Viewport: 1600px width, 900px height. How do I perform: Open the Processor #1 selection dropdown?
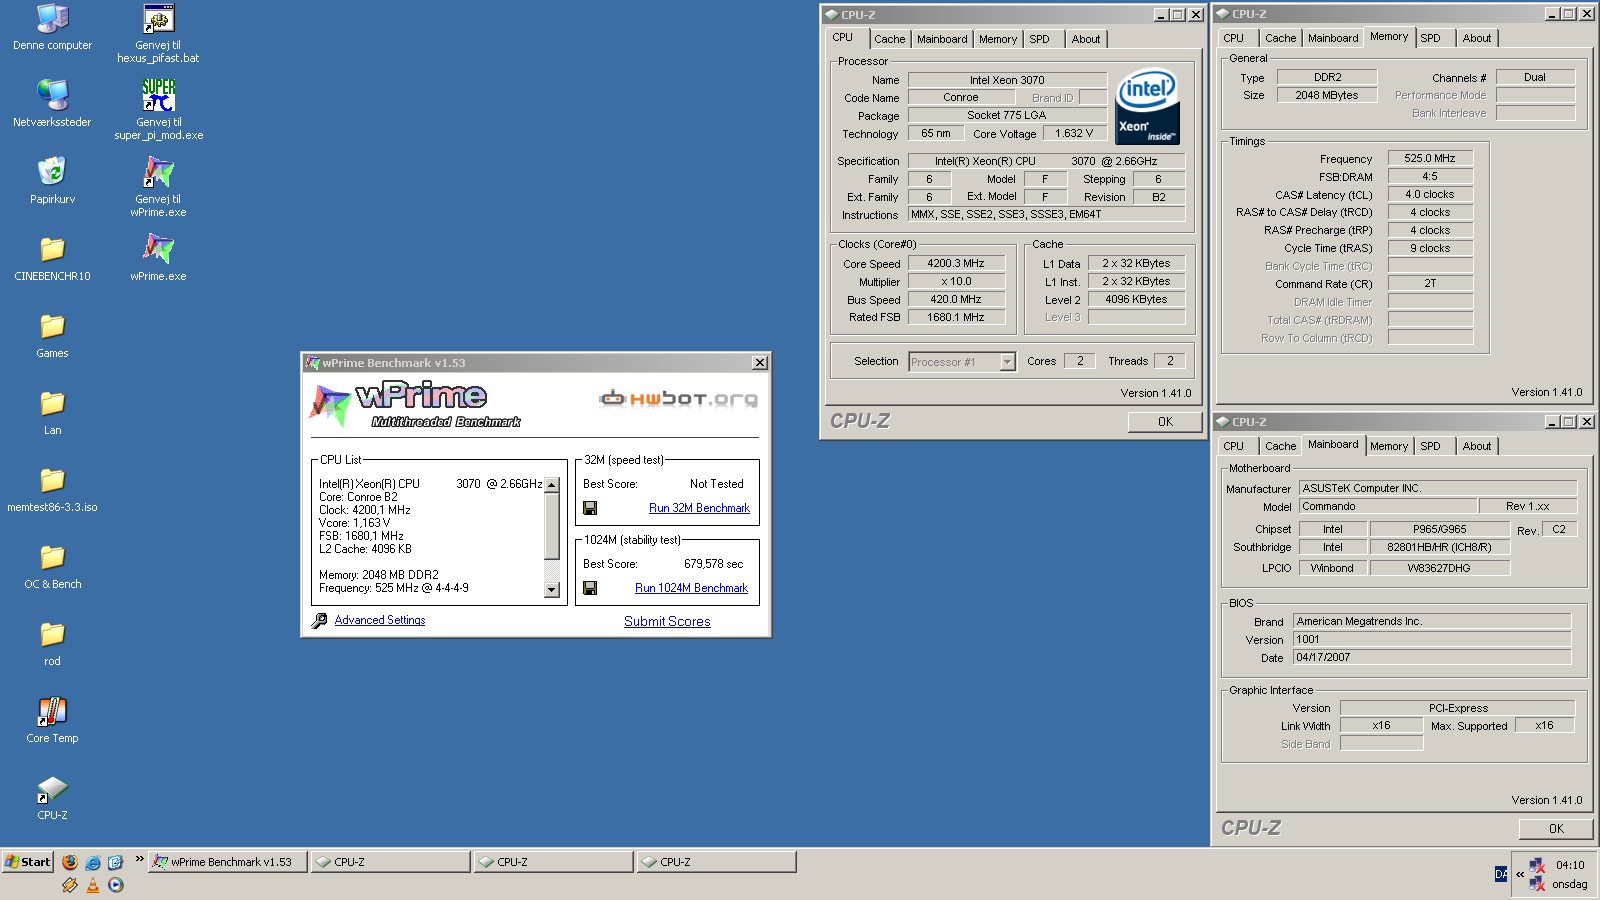(x=1007, y=362)
